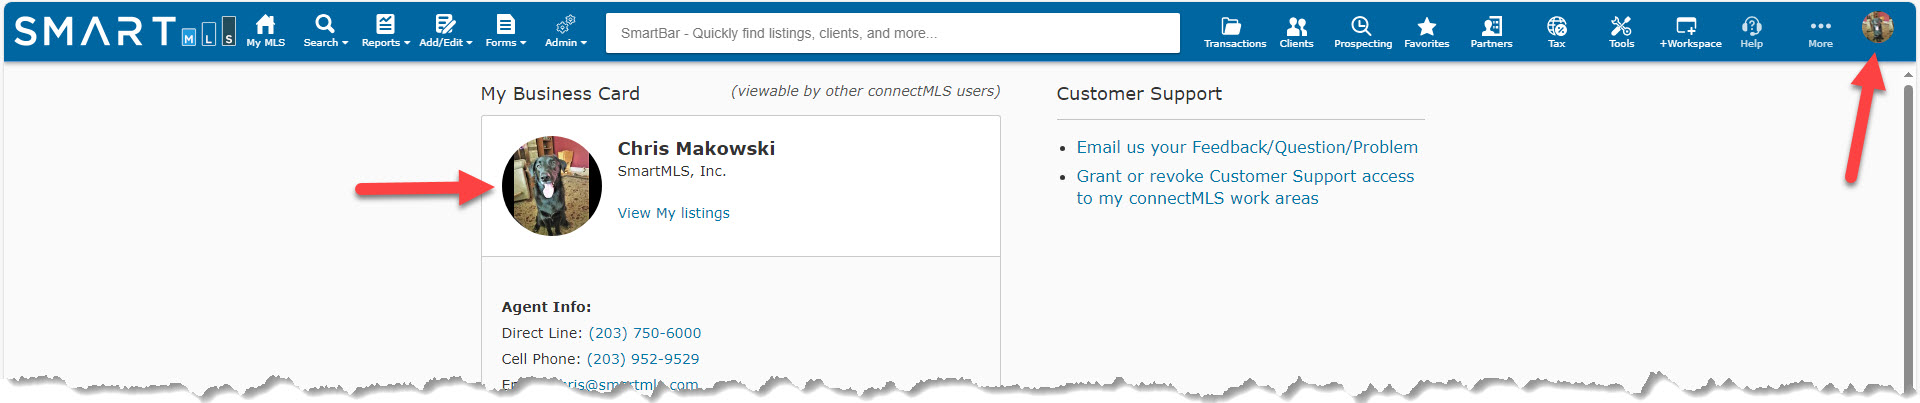
Task: Focus the SmartBar search field
Action: pos(892,33)
